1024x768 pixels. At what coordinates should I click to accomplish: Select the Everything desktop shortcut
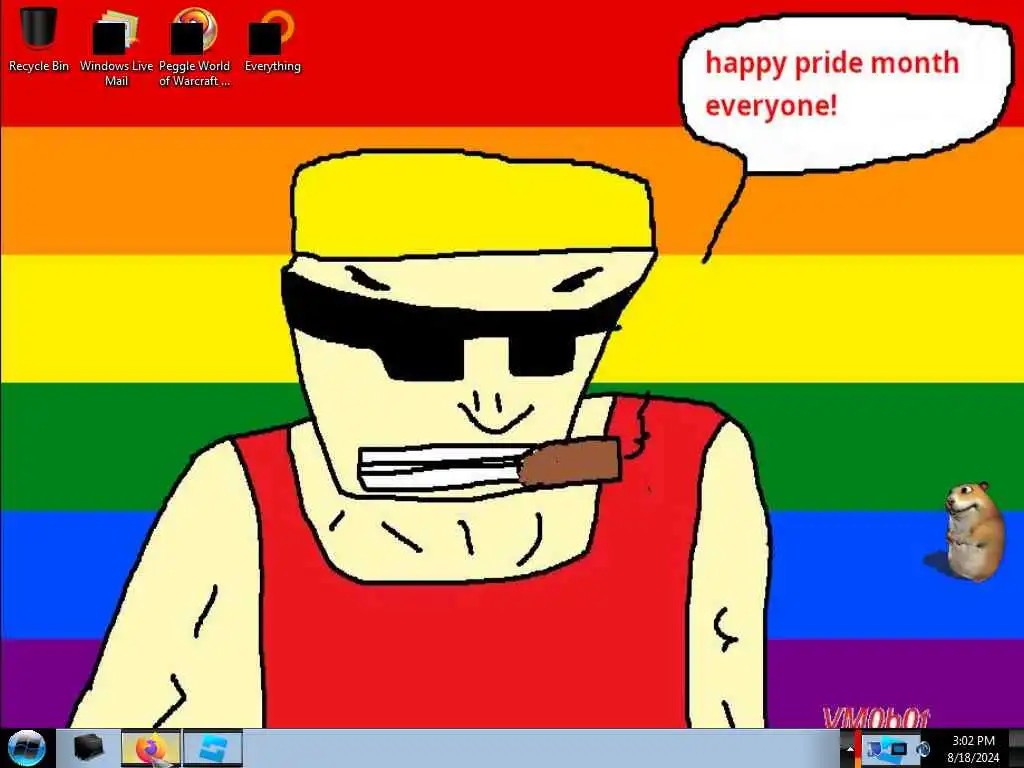coord(272,40)
